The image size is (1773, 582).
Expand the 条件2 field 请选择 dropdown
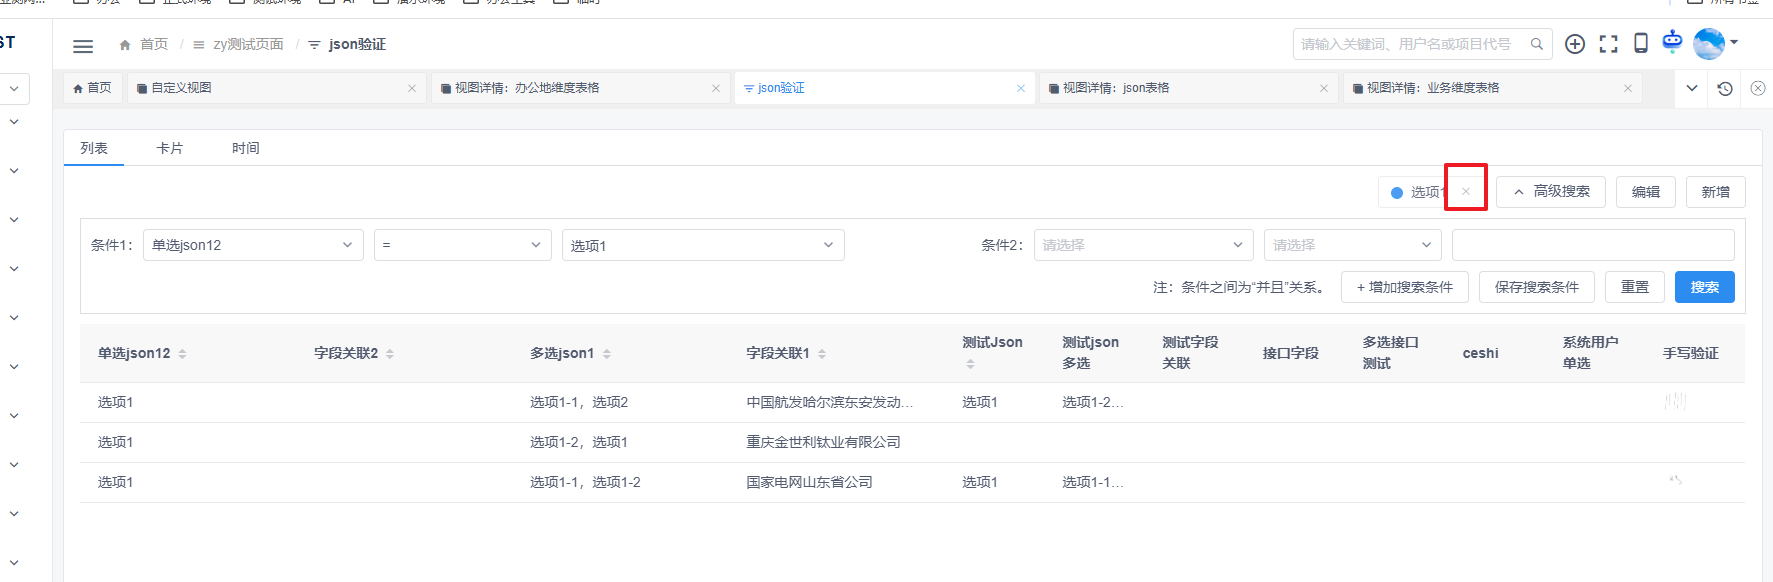point(1143,245)
